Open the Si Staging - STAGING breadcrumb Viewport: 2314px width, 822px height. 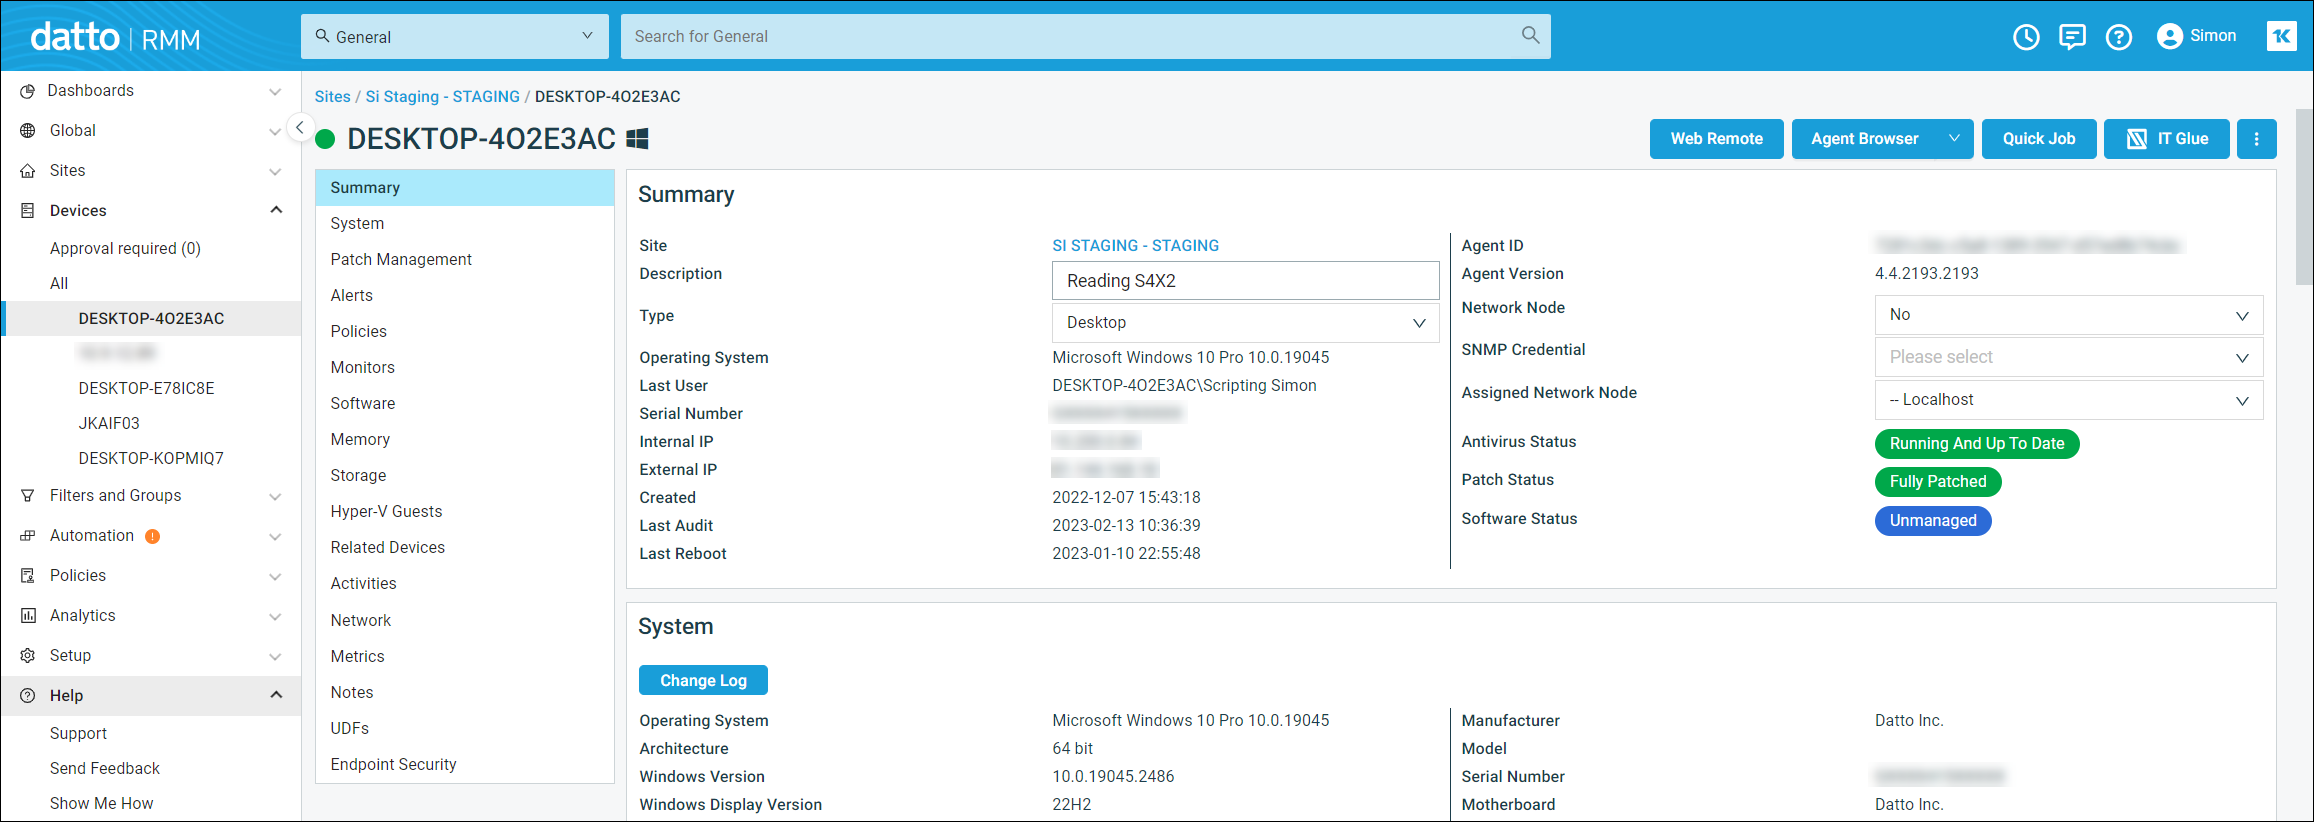click(442, 97)
